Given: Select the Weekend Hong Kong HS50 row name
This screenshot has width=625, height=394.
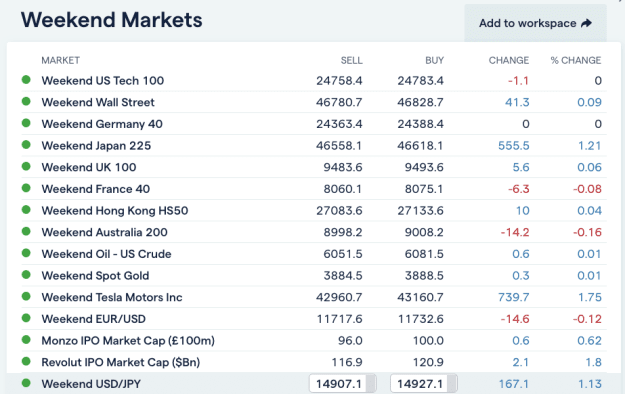Looking at the screenshot, I should 115,211.
